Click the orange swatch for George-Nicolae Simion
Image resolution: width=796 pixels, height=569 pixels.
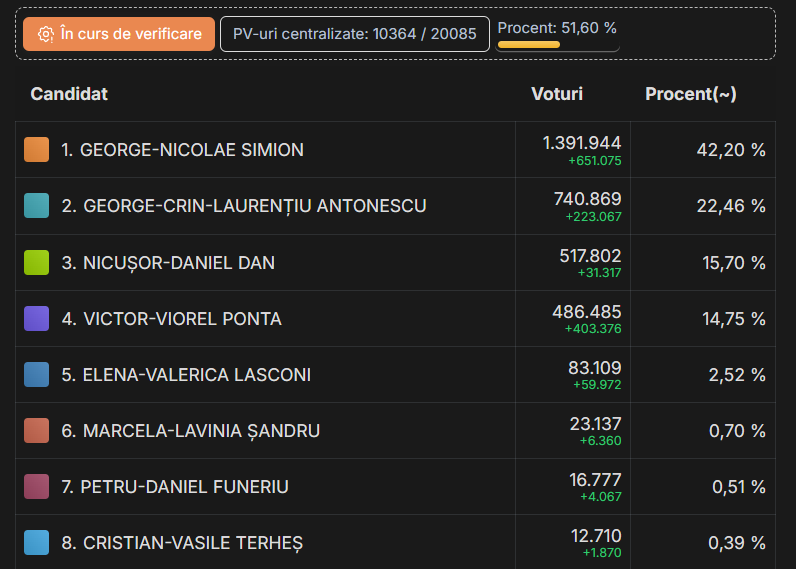click(36, 150)
